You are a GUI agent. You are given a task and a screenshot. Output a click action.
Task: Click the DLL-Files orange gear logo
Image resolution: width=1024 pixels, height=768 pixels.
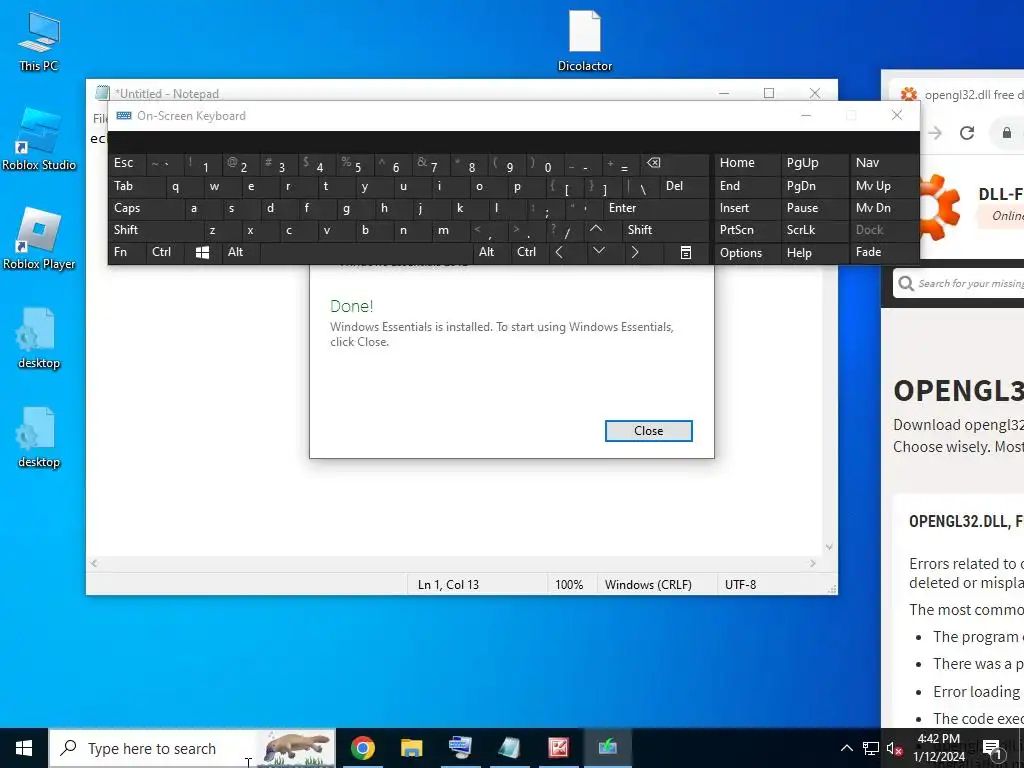(x=940, y=206)
